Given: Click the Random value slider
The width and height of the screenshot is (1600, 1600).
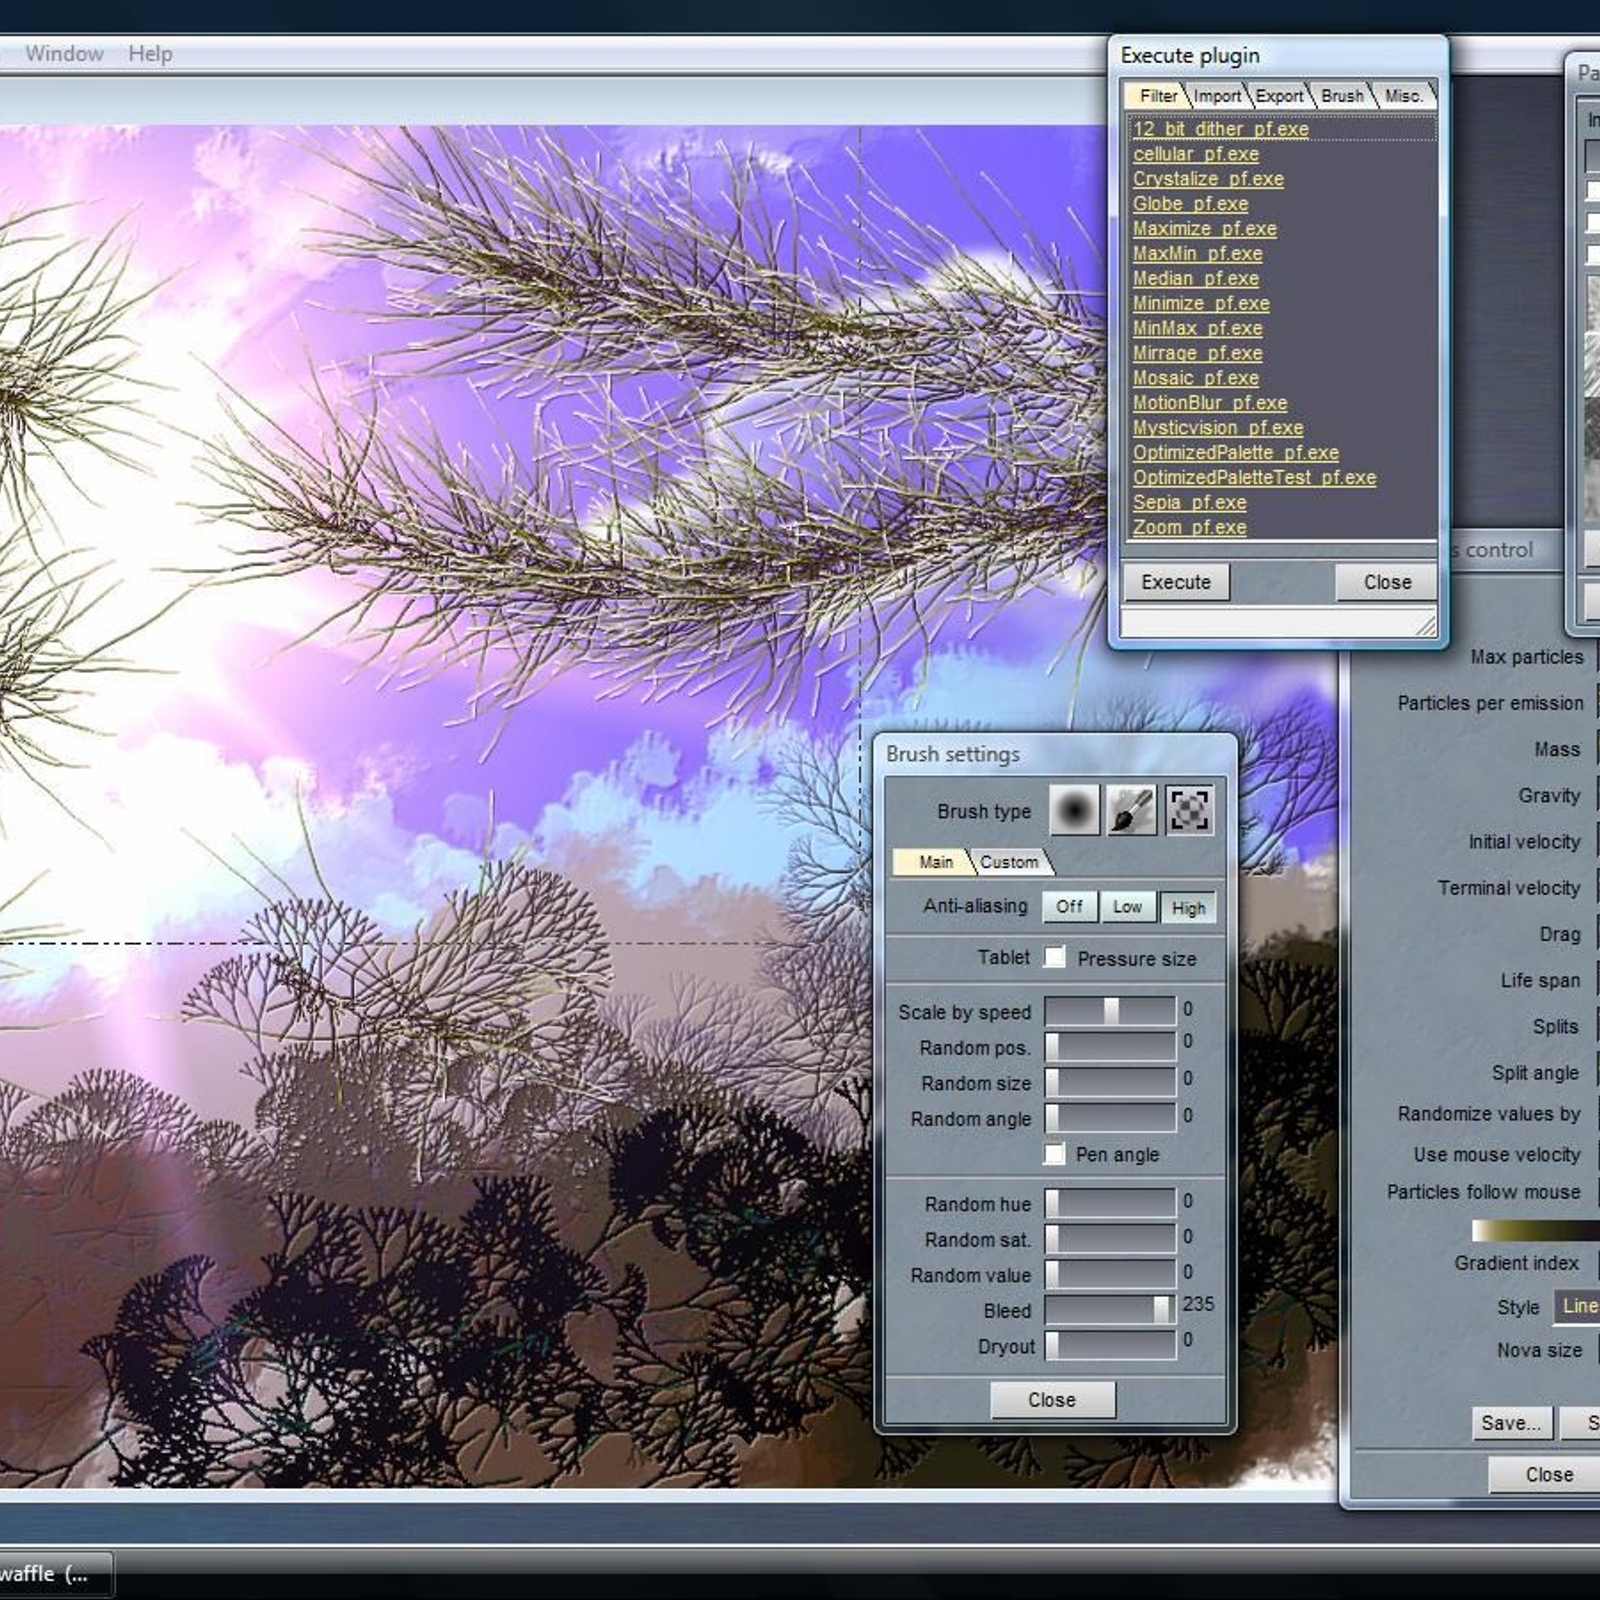Looking at the screenshot, I should point(1110,1274).
